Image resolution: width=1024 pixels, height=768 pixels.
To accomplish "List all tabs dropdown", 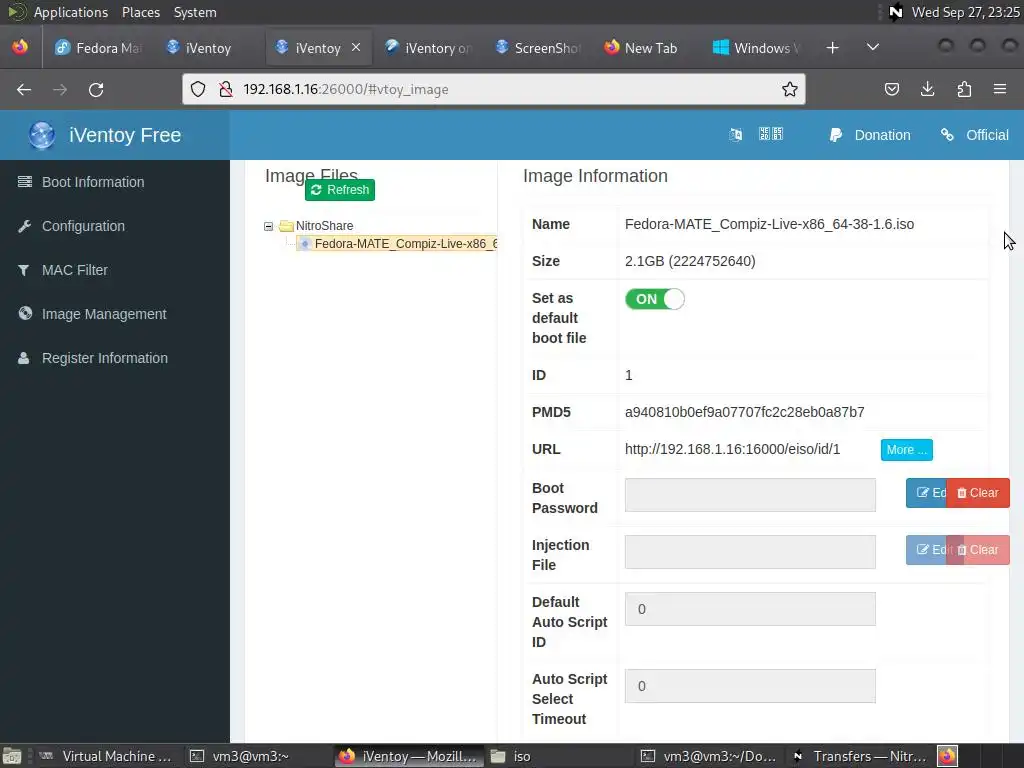I will point(872,48).
